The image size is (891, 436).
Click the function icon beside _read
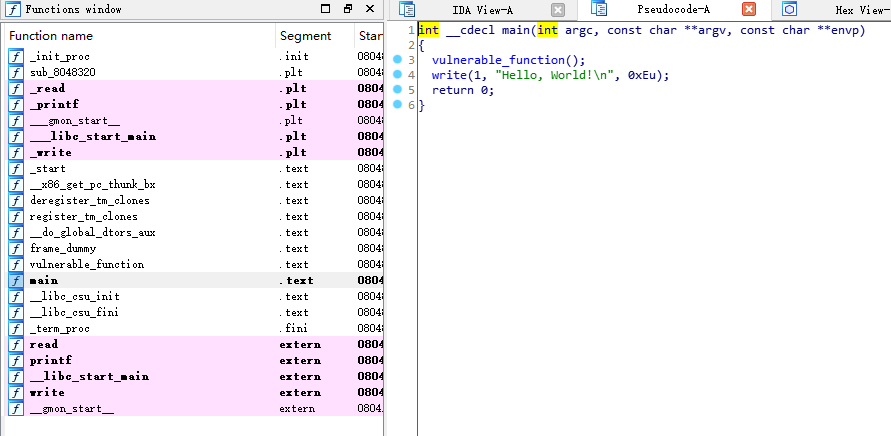click(x=15, y=89)
